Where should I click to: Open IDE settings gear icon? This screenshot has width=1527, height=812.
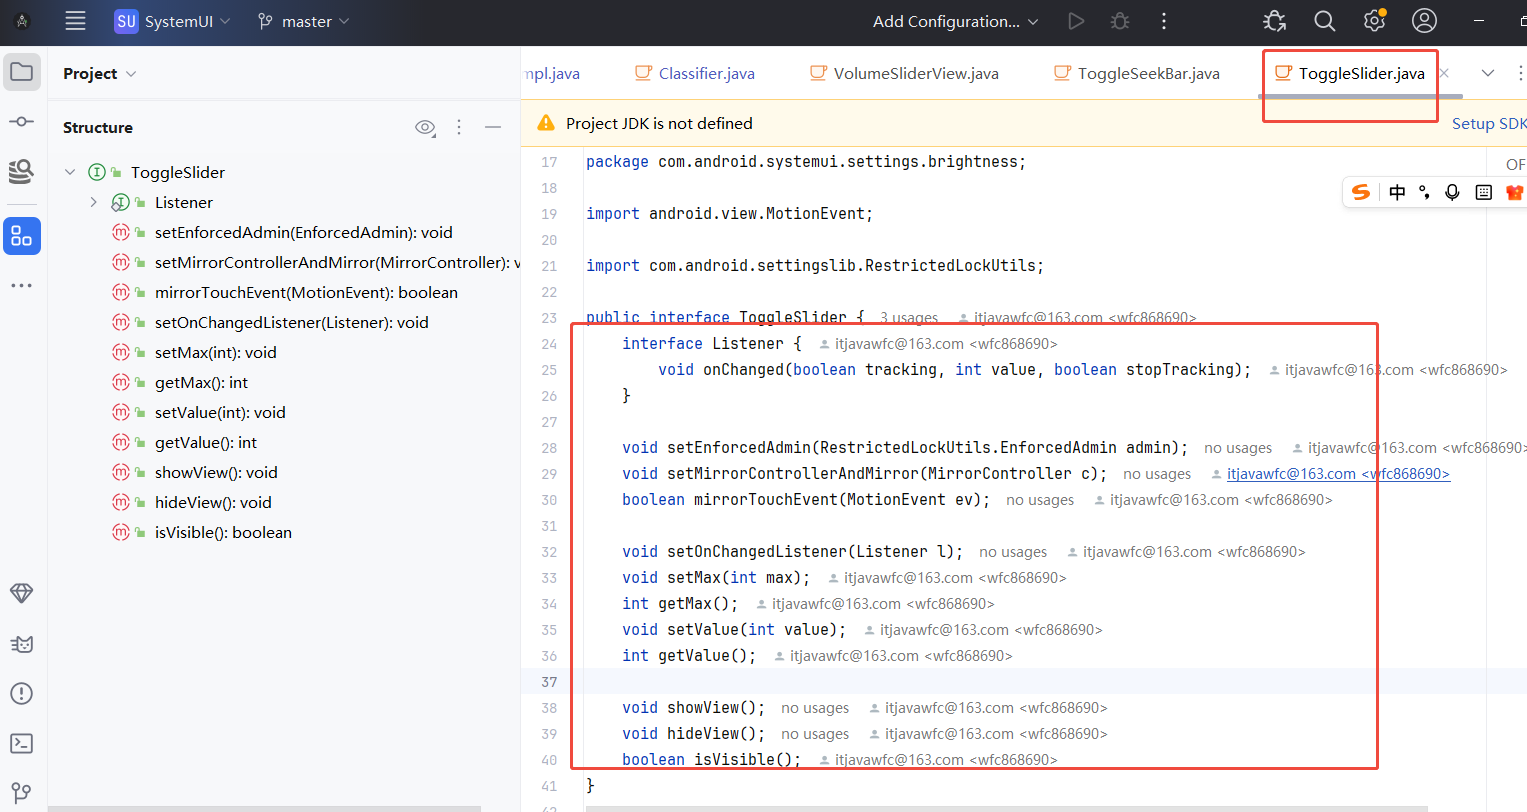click(1375, 21)
